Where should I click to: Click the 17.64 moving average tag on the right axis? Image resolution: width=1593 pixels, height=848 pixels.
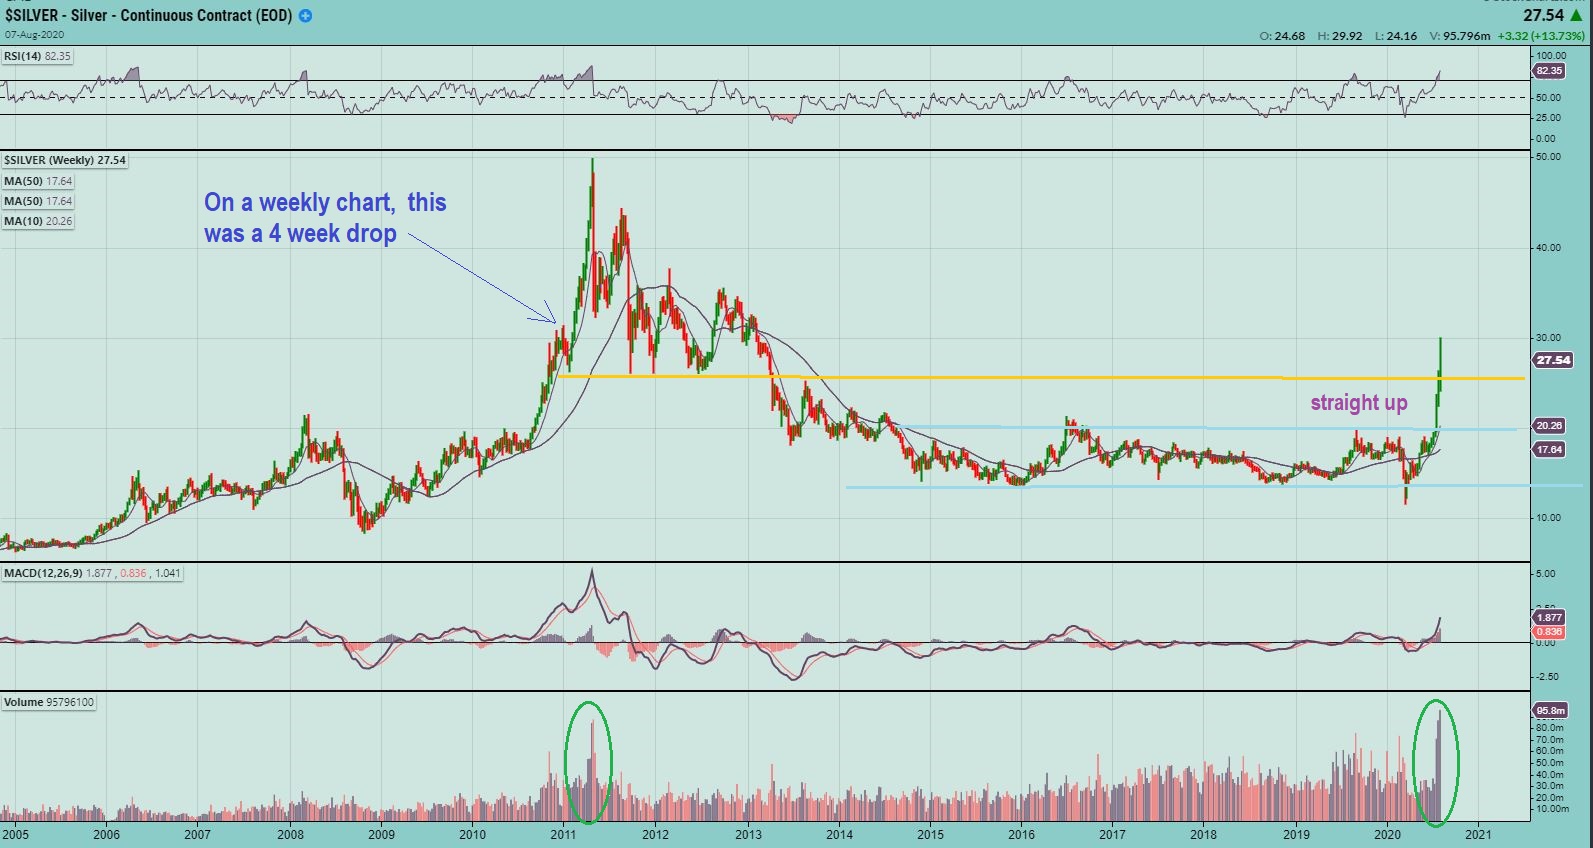pos(1549,450)
